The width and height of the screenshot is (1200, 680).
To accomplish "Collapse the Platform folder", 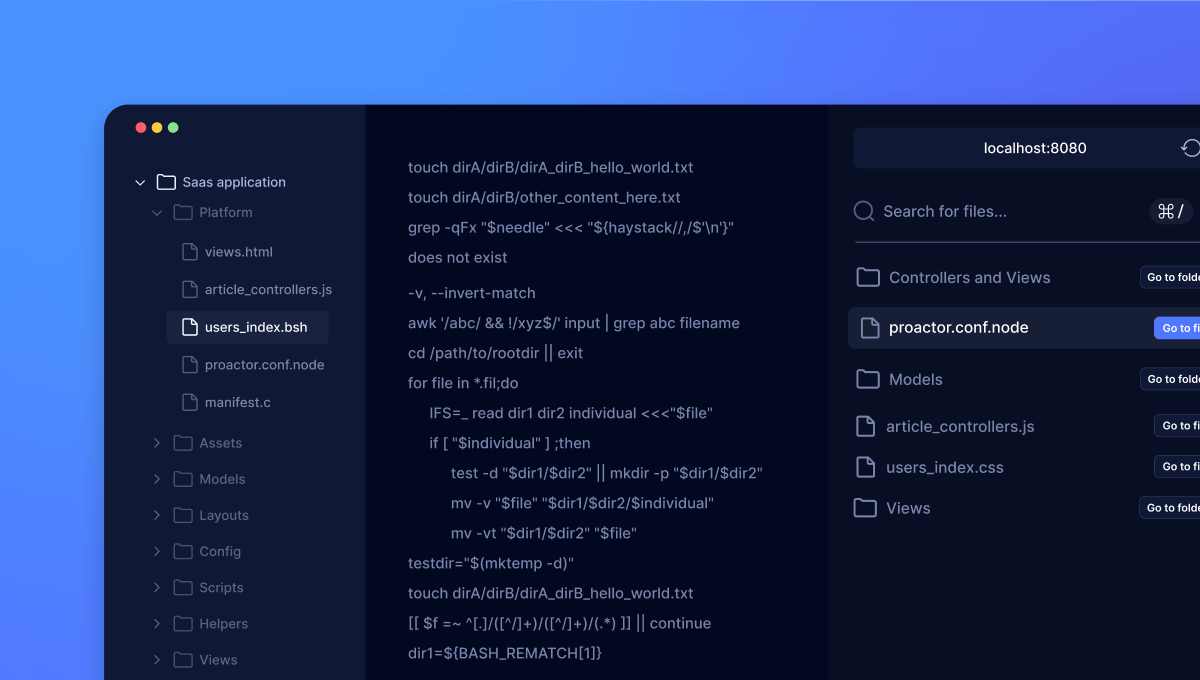I will [157, 212].
